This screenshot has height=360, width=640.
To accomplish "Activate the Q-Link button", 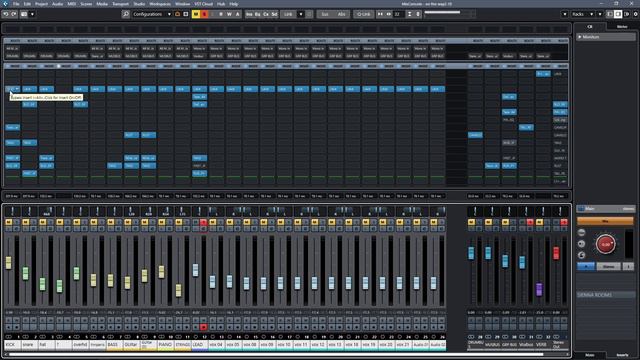I will [363, 14].
